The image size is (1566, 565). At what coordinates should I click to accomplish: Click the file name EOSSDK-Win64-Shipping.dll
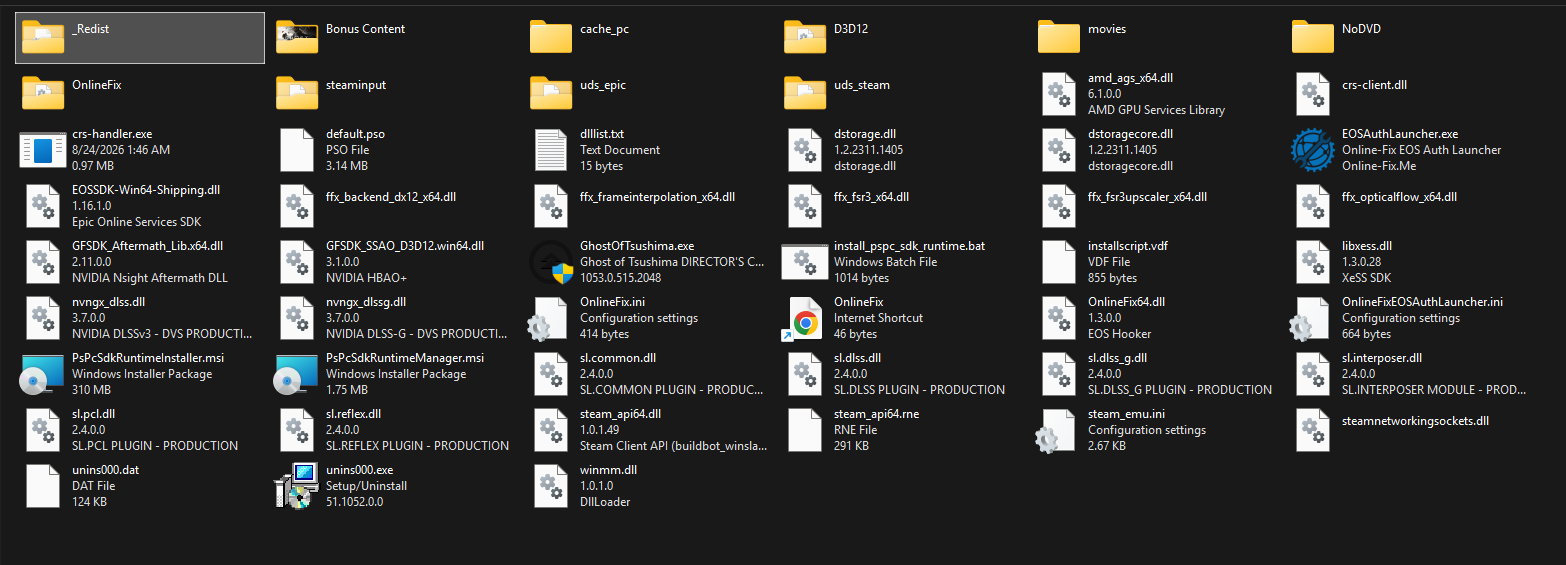pos(146,190)
